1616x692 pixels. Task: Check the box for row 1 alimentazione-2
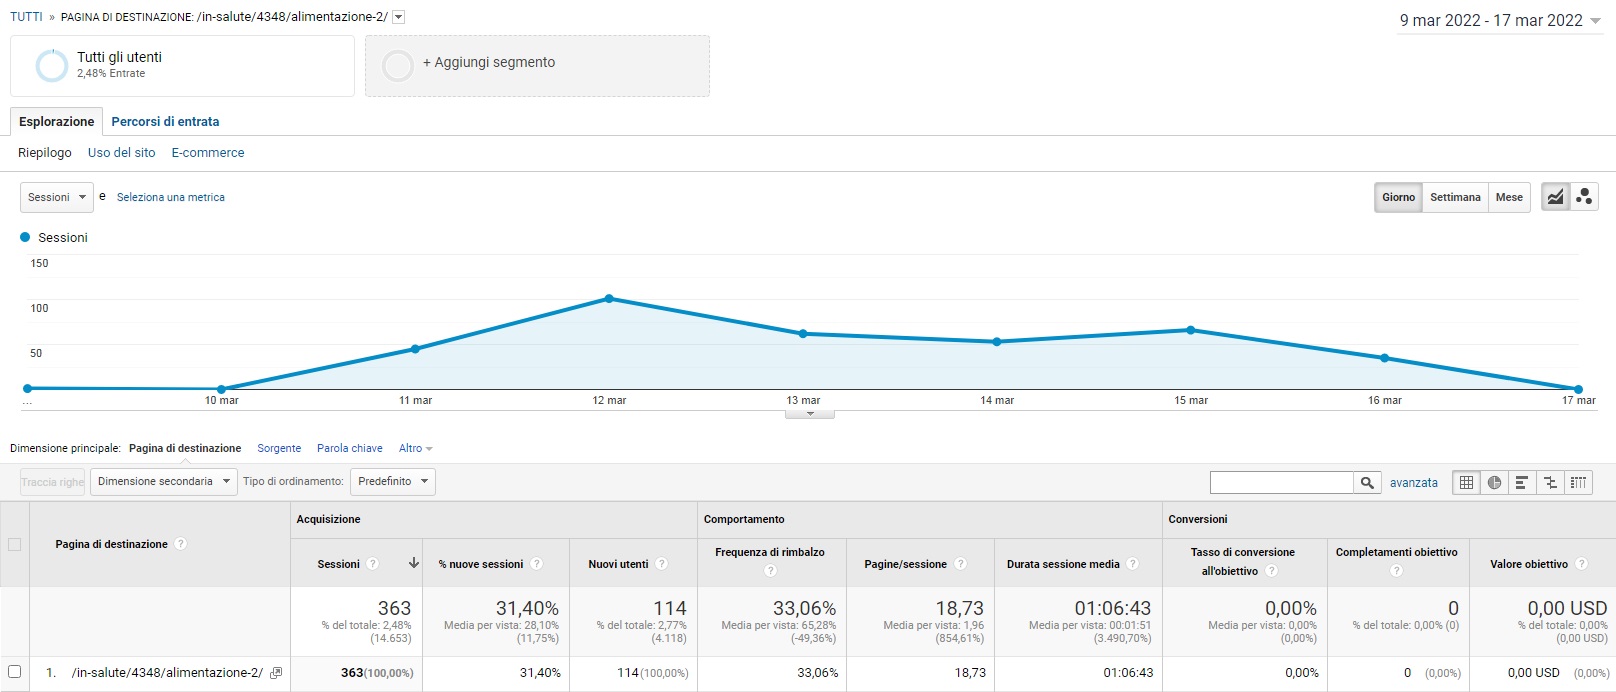[x=14, y=672]
